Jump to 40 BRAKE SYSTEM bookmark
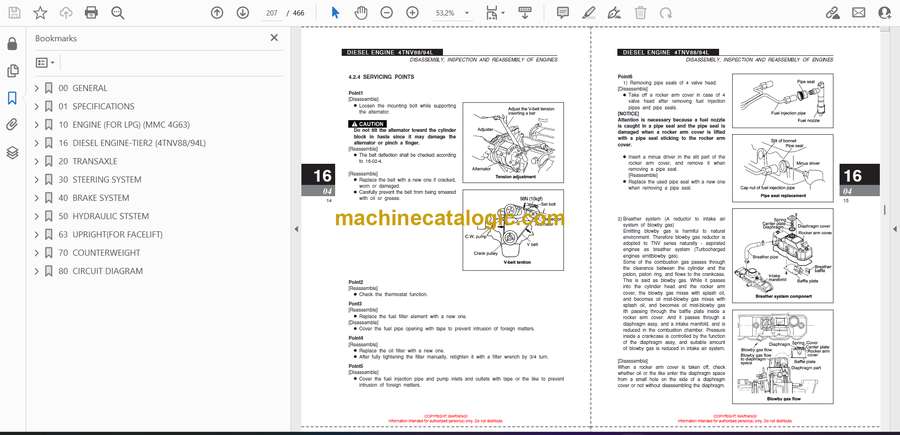Viewport: 900px width, 435px height. click(x=94, y=198)
